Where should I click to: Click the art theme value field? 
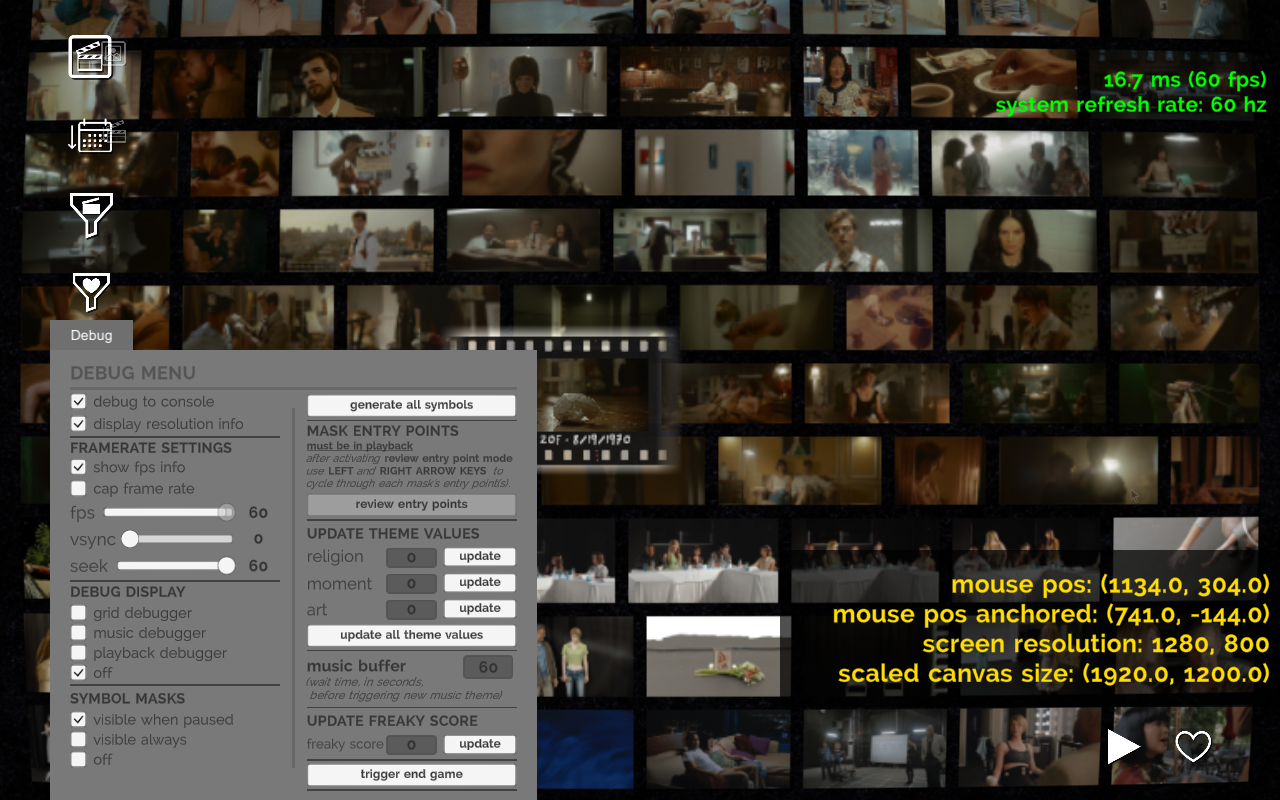(x=411, y=610)
